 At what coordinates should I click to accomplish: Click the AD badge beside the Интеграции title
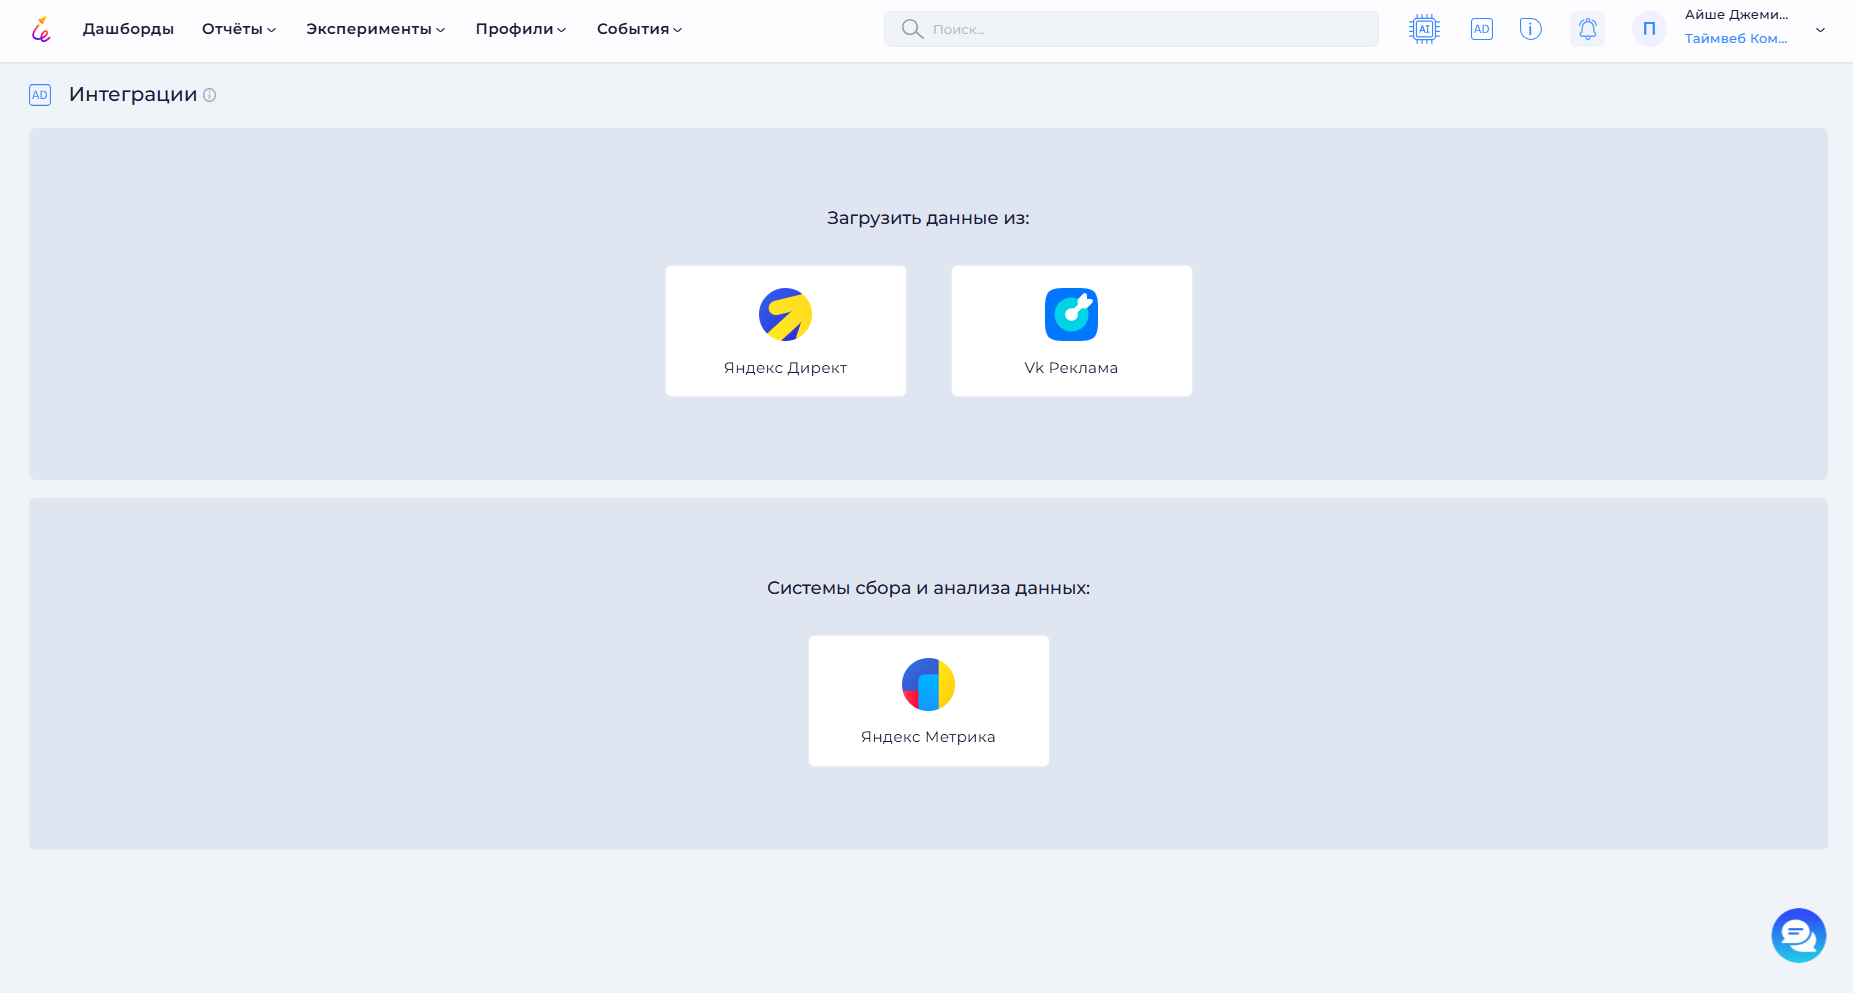click(40, 94)
